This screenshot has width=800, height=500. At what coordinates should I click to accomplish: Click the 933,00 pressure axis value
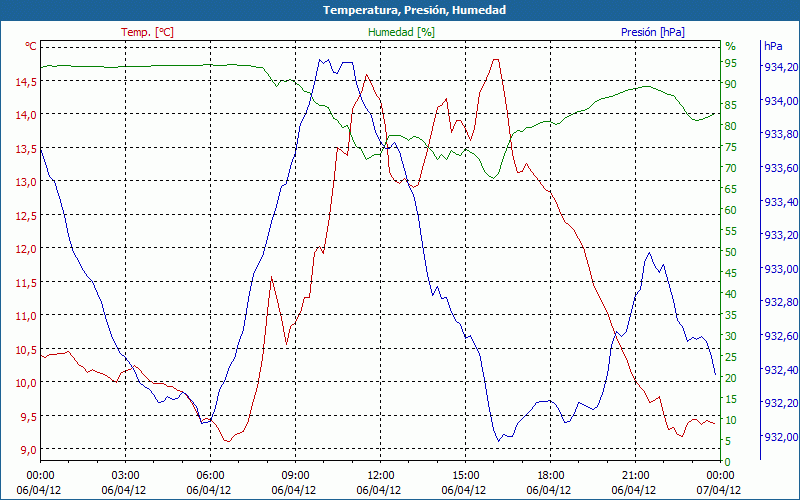781,269
